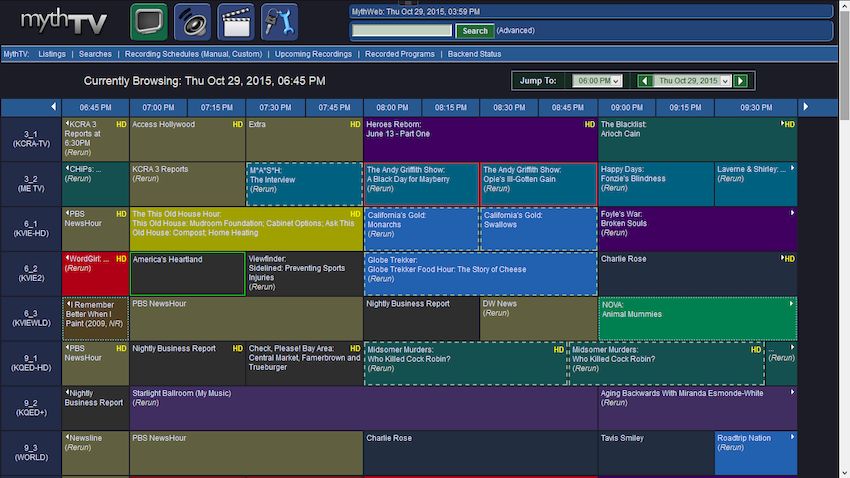Screen dimensions: 850x478
Task: Open Heroes Reborn: June 13 - Part One
Action: (x=480, y=139)
